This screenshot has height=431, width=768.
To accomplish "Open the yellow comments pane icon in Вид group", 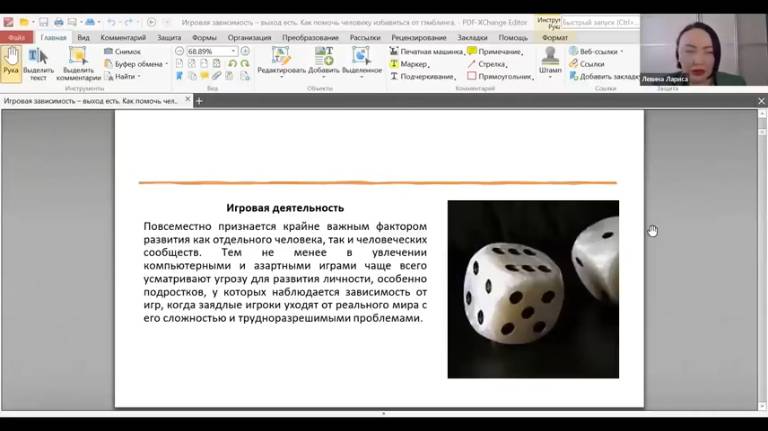I will click(x=204, y=76).
